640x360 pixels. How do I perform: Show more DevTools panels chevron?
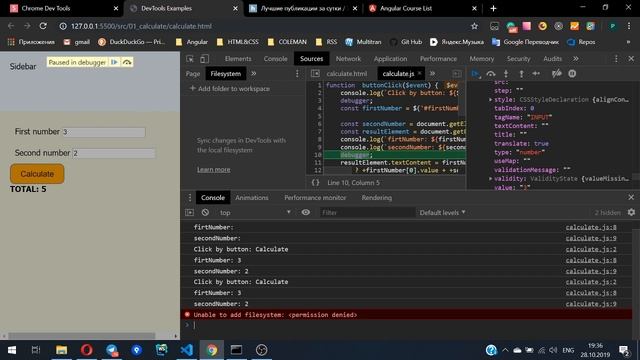[x=576, y=59]
